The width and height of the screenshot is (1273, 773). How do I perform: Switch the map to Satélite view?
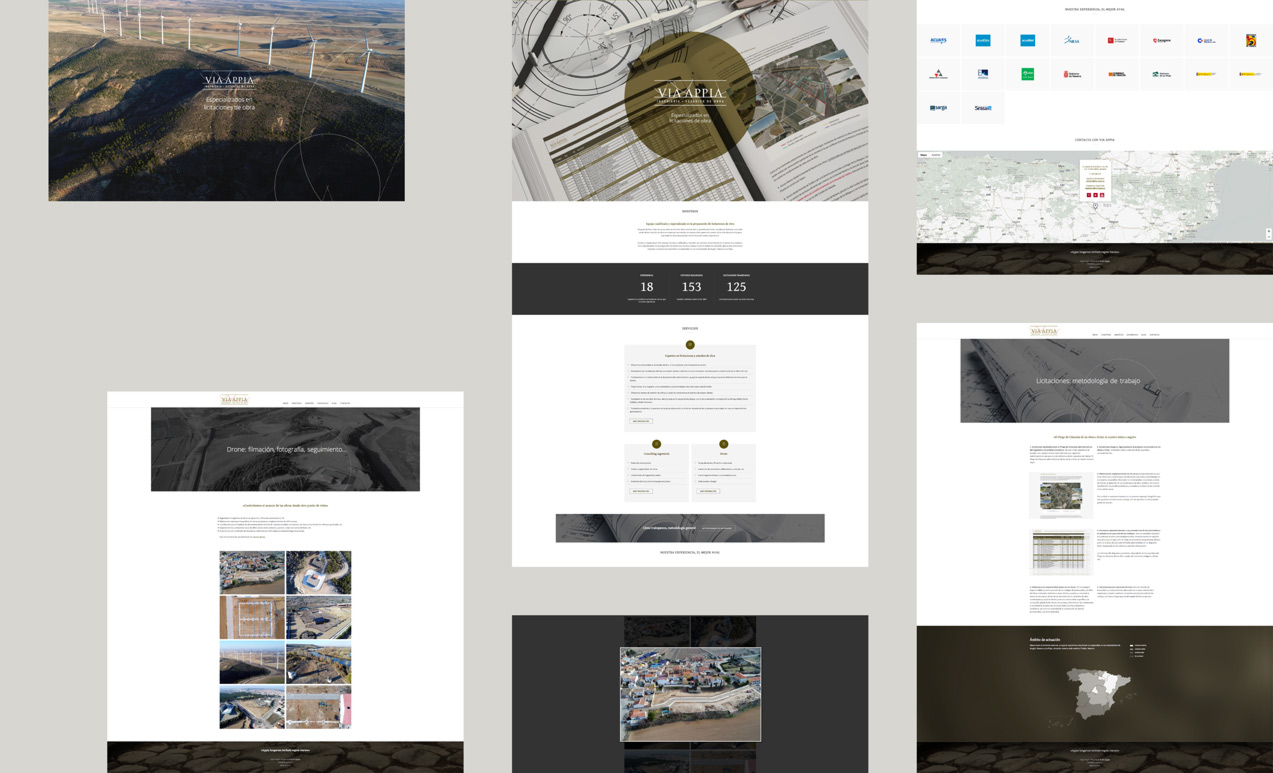point(936,155)
